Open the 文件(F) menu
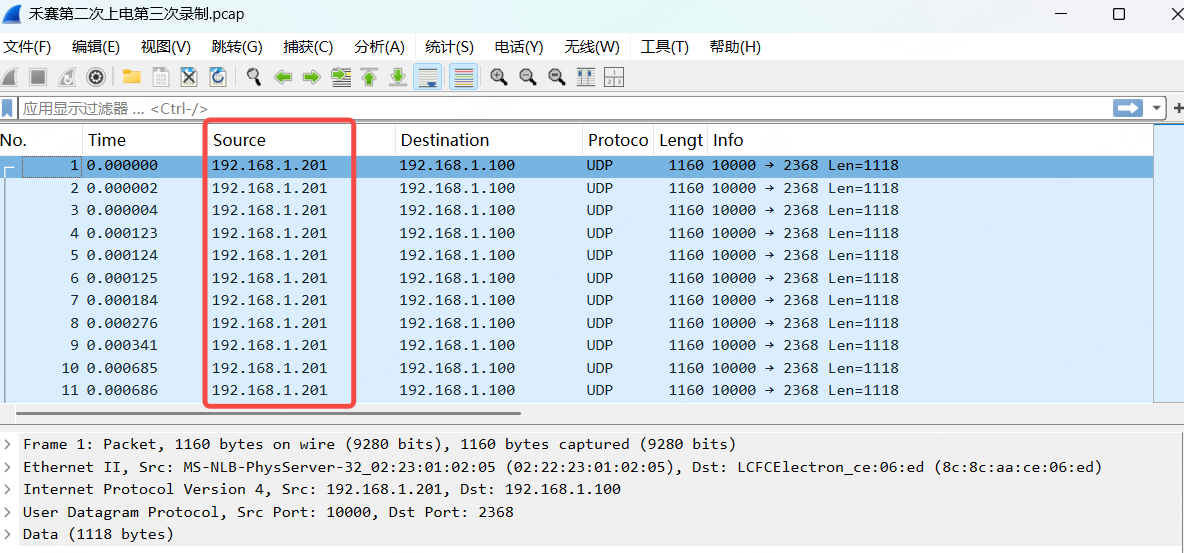The height and width of the screenshot is (553, 1184). point(27,47)
